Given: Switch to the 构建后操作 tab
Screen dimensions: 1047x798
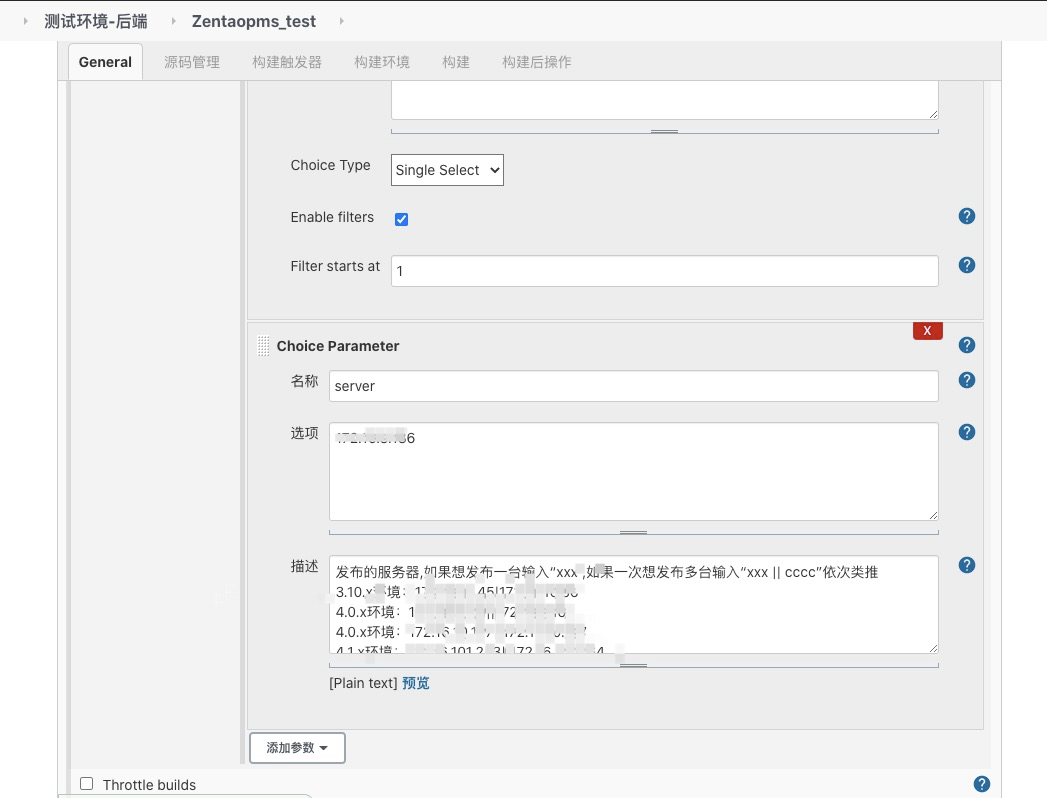Looking at the screenshot, I should click(537, 62).
